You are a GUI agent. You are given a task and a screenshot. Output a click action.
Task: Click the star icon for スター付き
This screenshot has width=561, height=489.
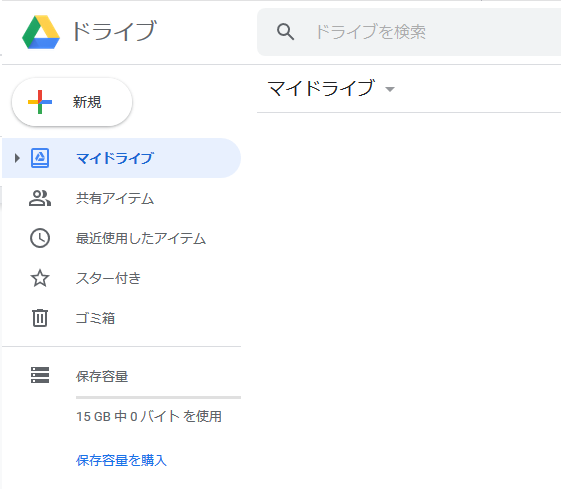(40, 278)
